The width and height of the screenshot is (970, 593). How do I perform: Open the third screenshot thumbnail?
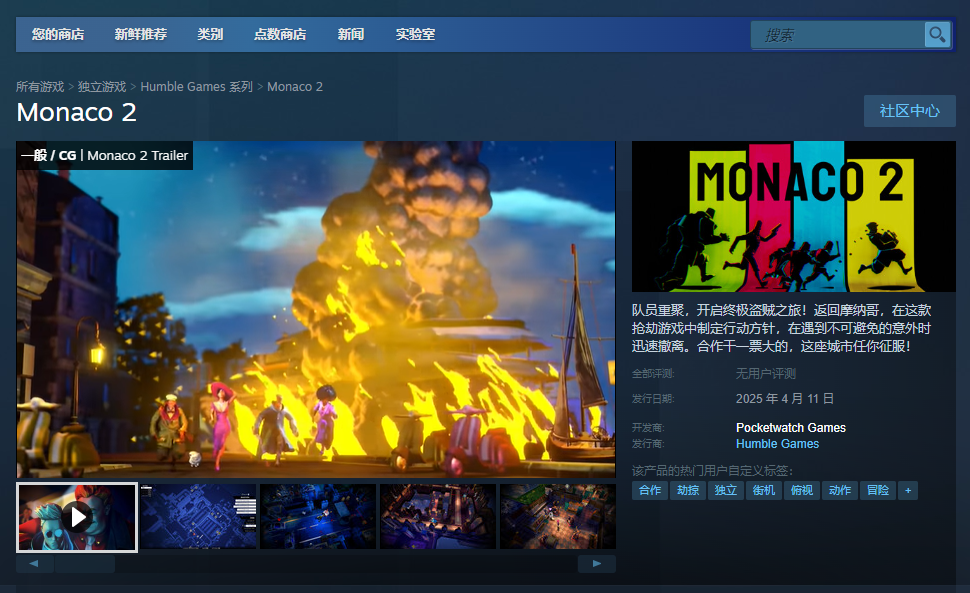318,516
